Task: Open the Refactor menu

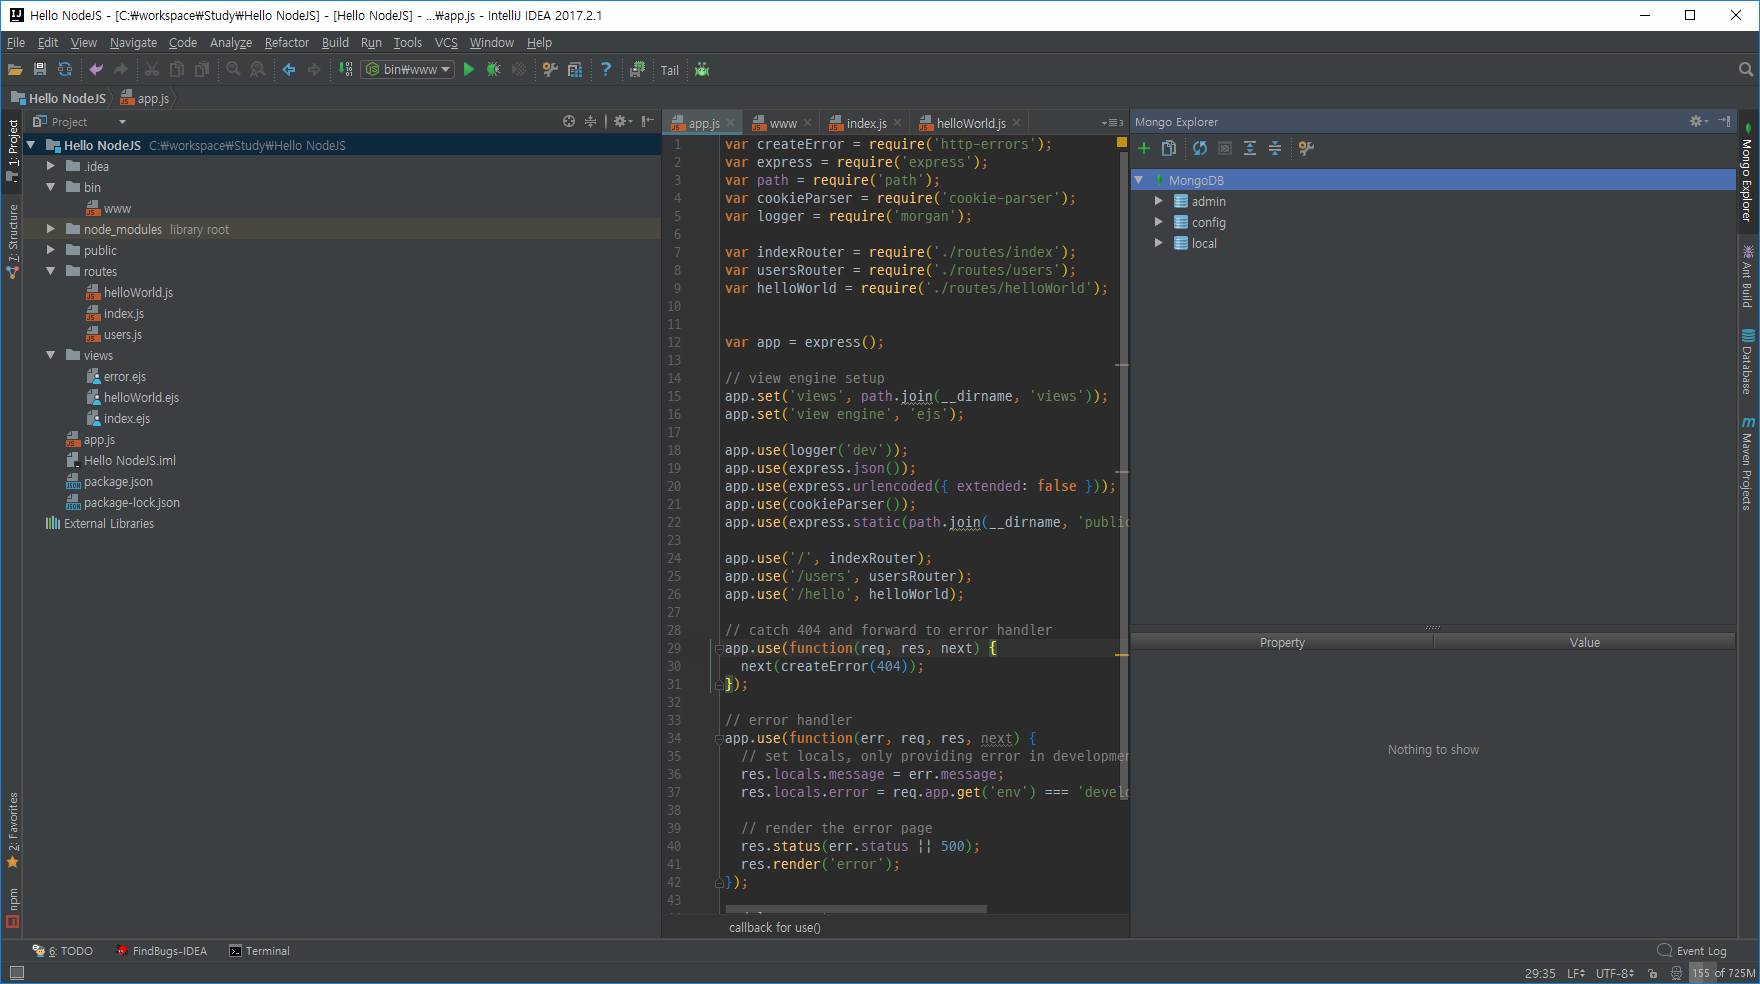Action: [287, 43]
